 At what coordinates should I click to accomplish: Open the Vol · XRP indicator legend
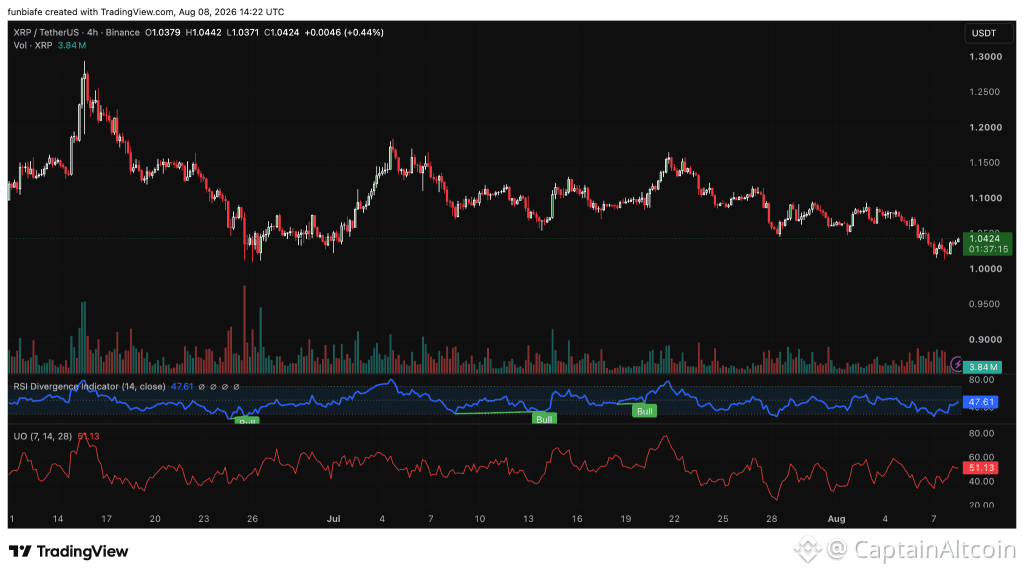pyautogui.click(x=33, y=46)
